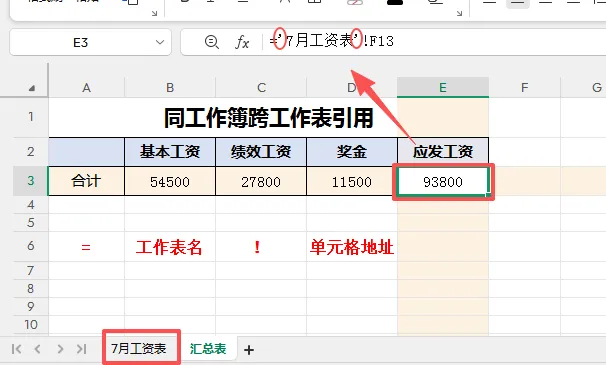Select row 8 header

pos(31,288)
